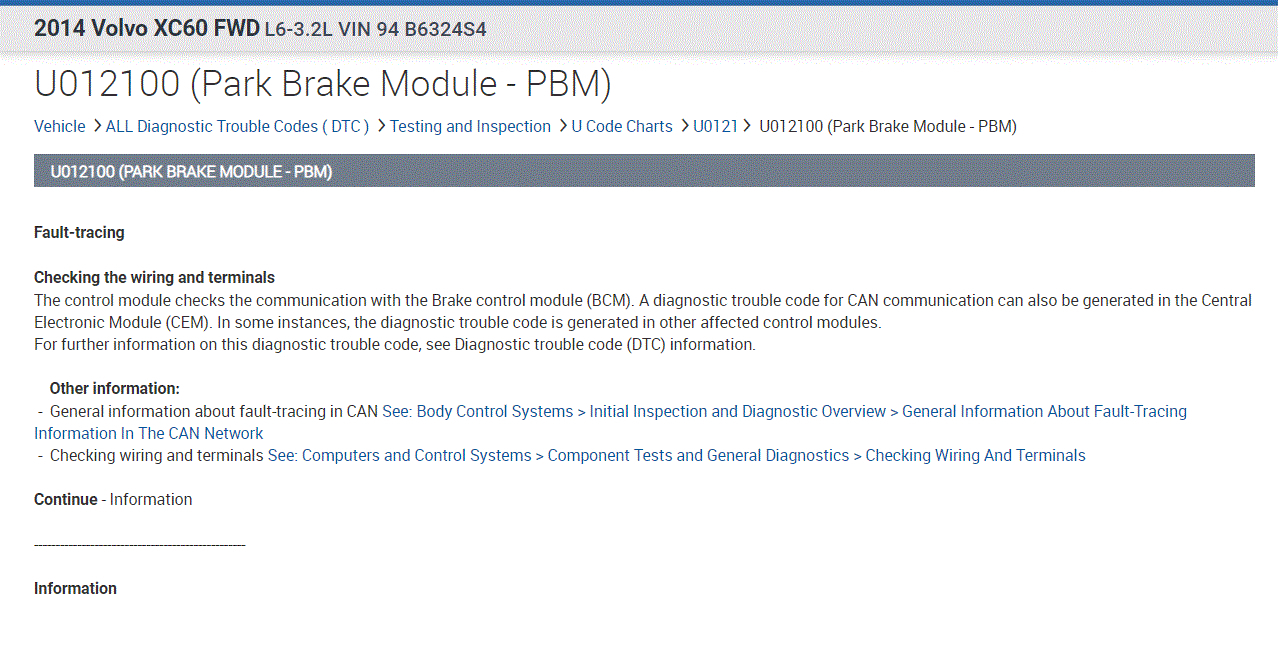Viewport: 1278px width, 660px height.
Task: Open See: Body Control Systems link
Action: [477, 411]
